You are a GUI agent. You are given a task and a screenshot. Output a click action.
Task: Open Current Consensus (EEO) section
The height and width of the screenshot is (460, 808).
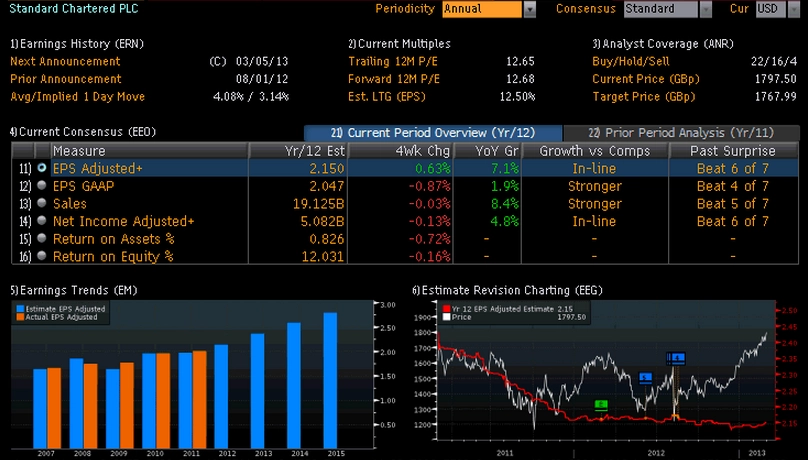click(83, 132)
